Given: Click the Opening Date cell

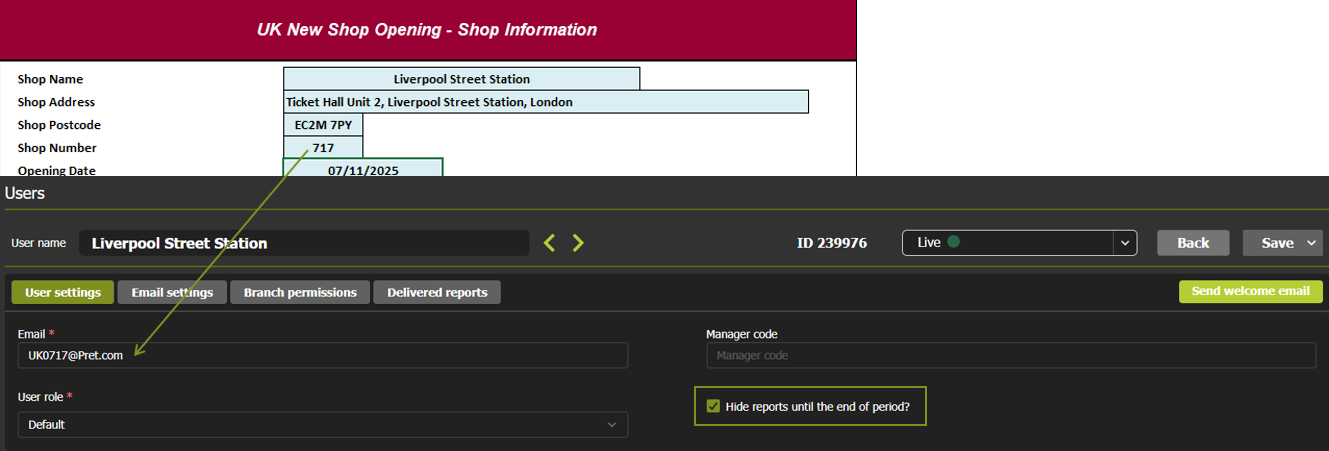Looking at the screenshot, I should [x=362, y=169].
